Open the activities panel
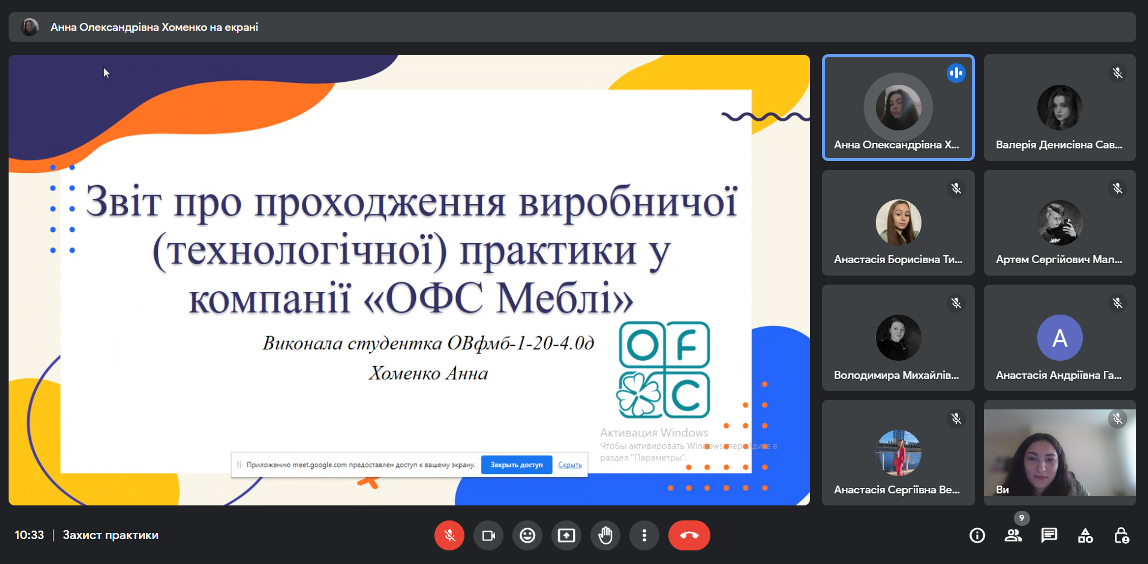Viewport: 1148px width, 564px height. tap(1085, 535)
